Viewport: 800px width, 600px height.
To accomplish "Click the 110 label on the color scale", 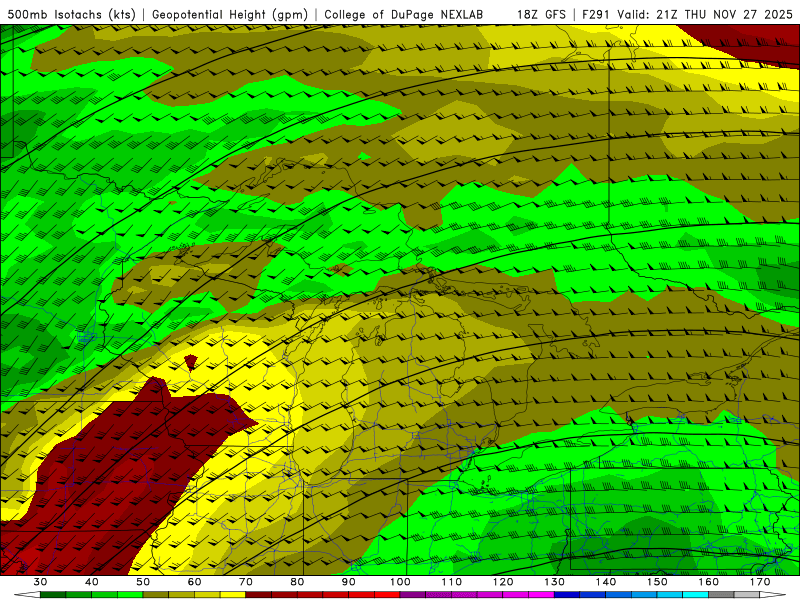I will click(x=452, y=582).
